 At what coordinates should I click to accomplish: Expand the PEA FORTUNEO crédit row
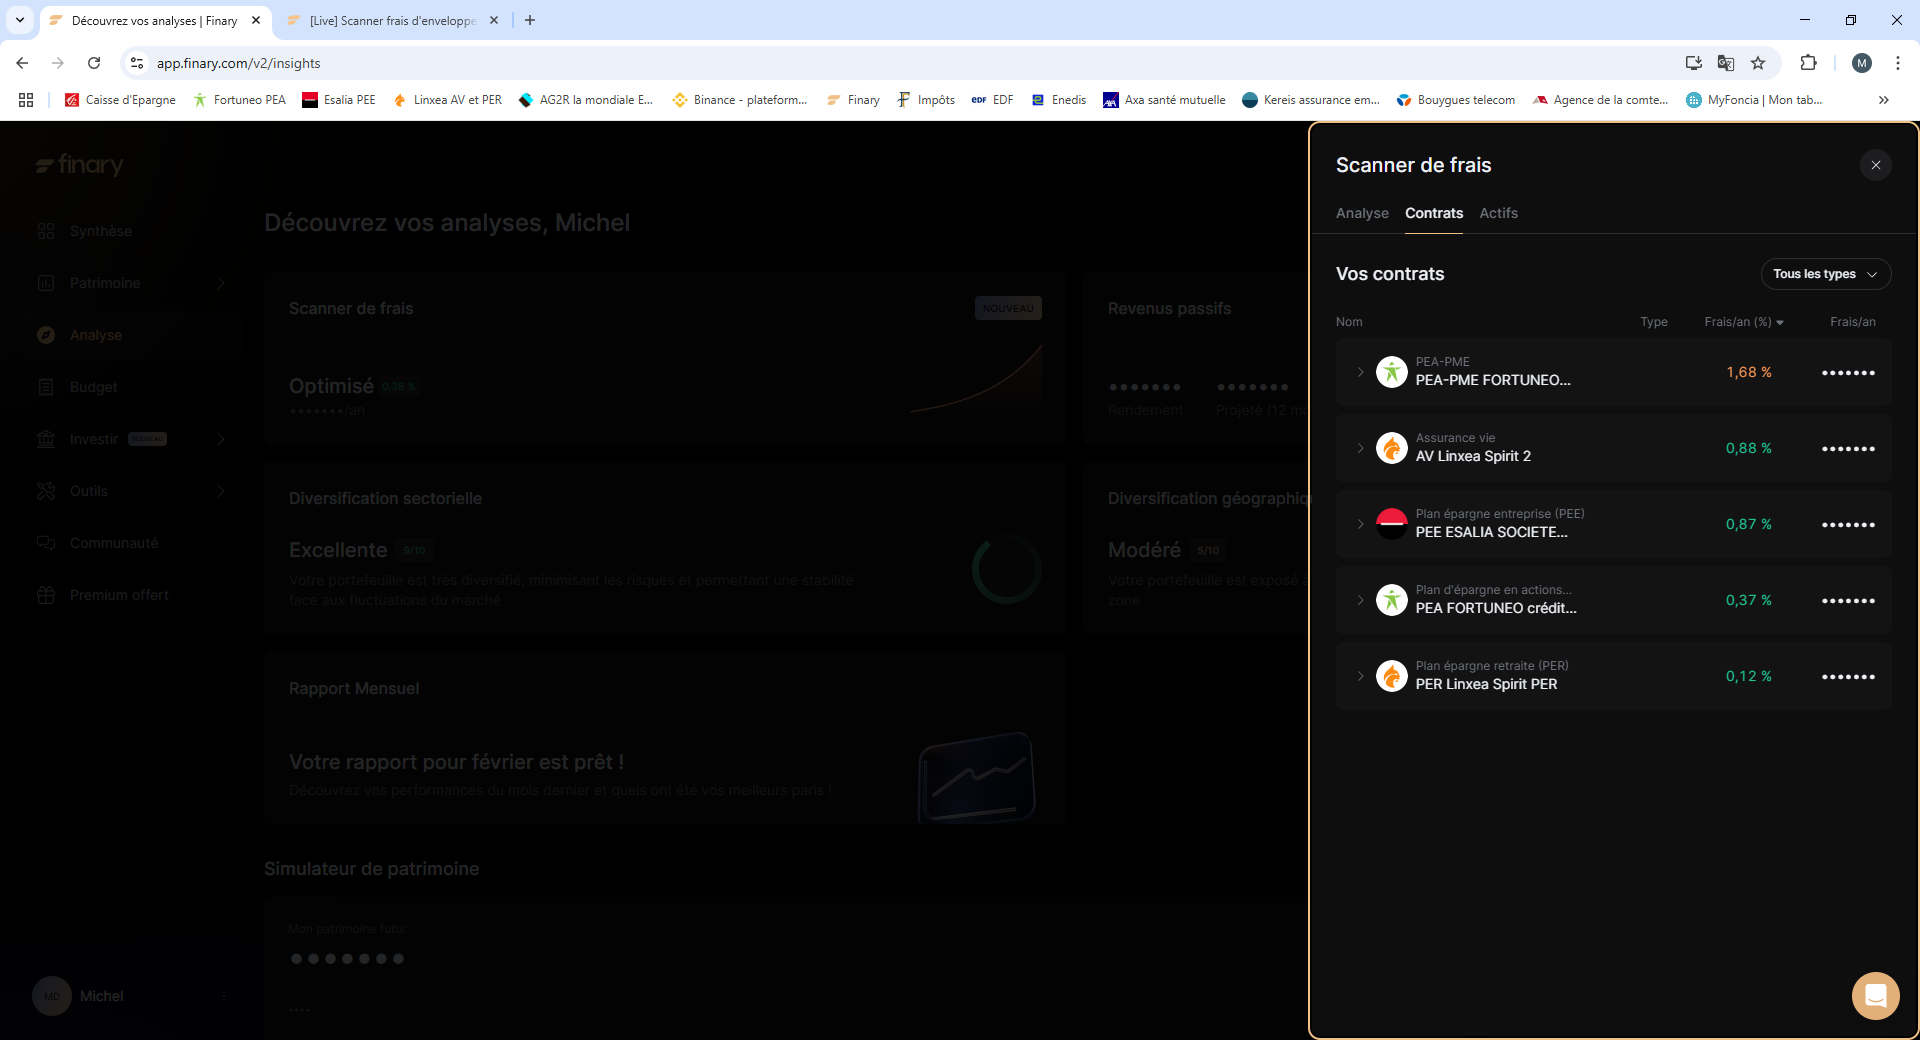coord(1360,600)
